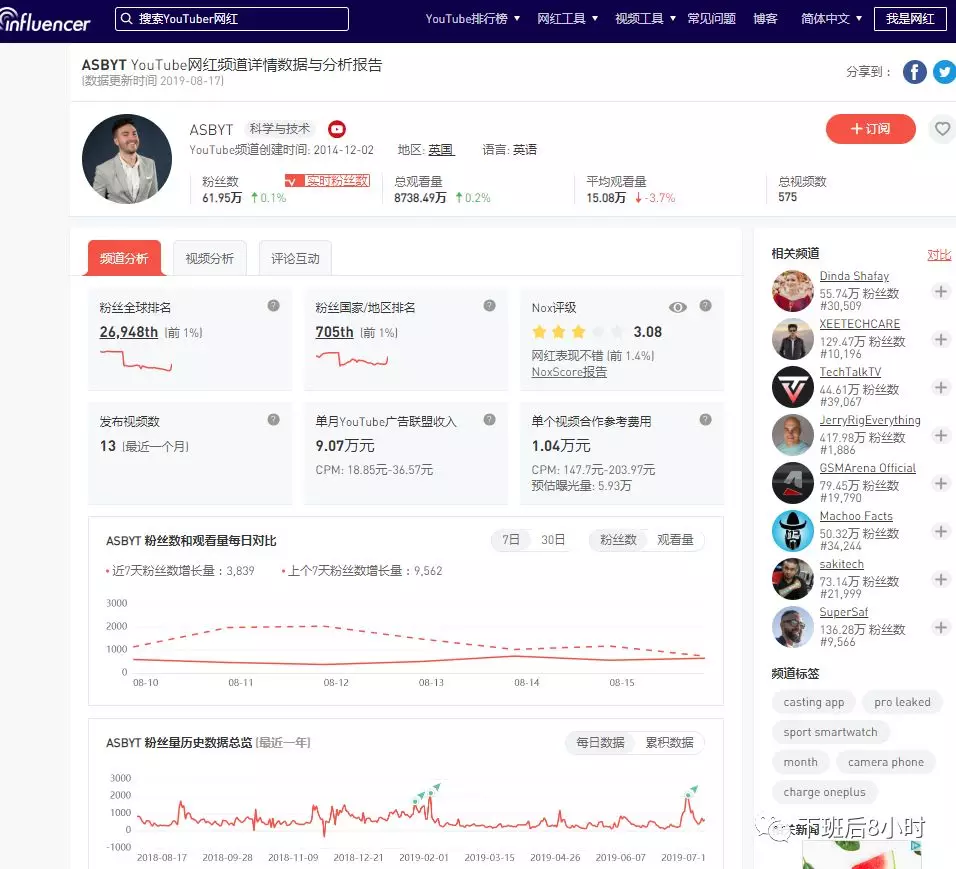The image size is (956, 869).
Task: Help icon for 粉丝国家/地区排名
Action: (489, 306)
